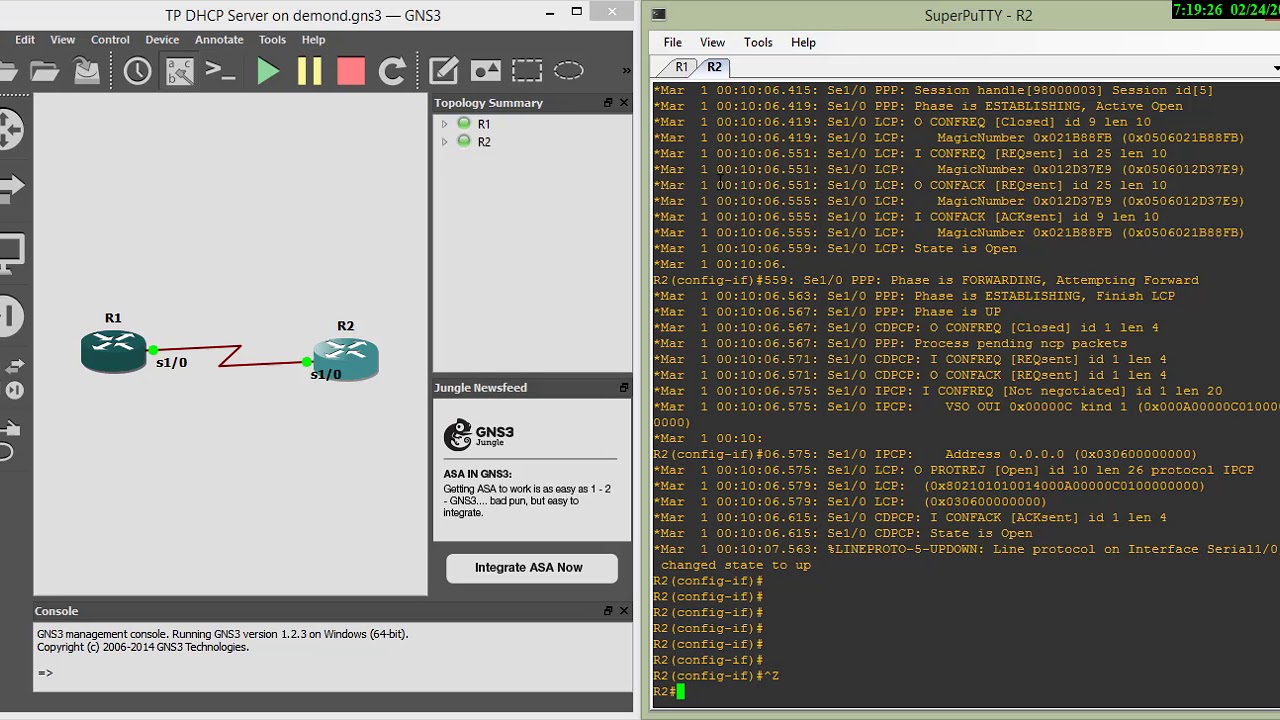Open the Tools menu in GNS3
The height and width of the screenshot is (720, 1280).
(x=272, y=40)
